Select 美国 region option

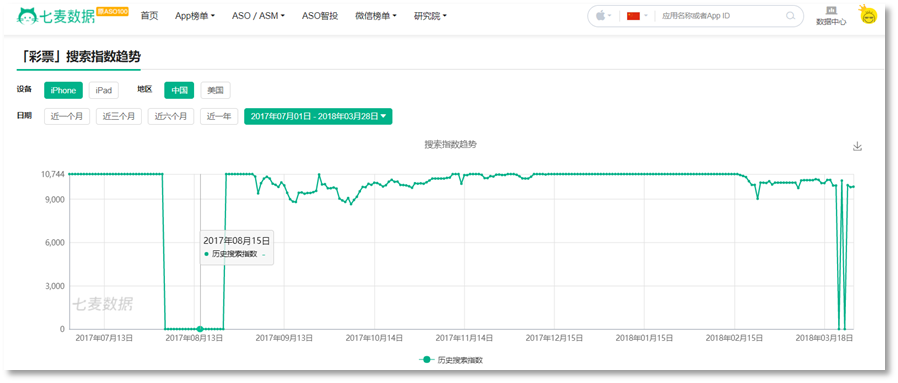coord(215,90)
